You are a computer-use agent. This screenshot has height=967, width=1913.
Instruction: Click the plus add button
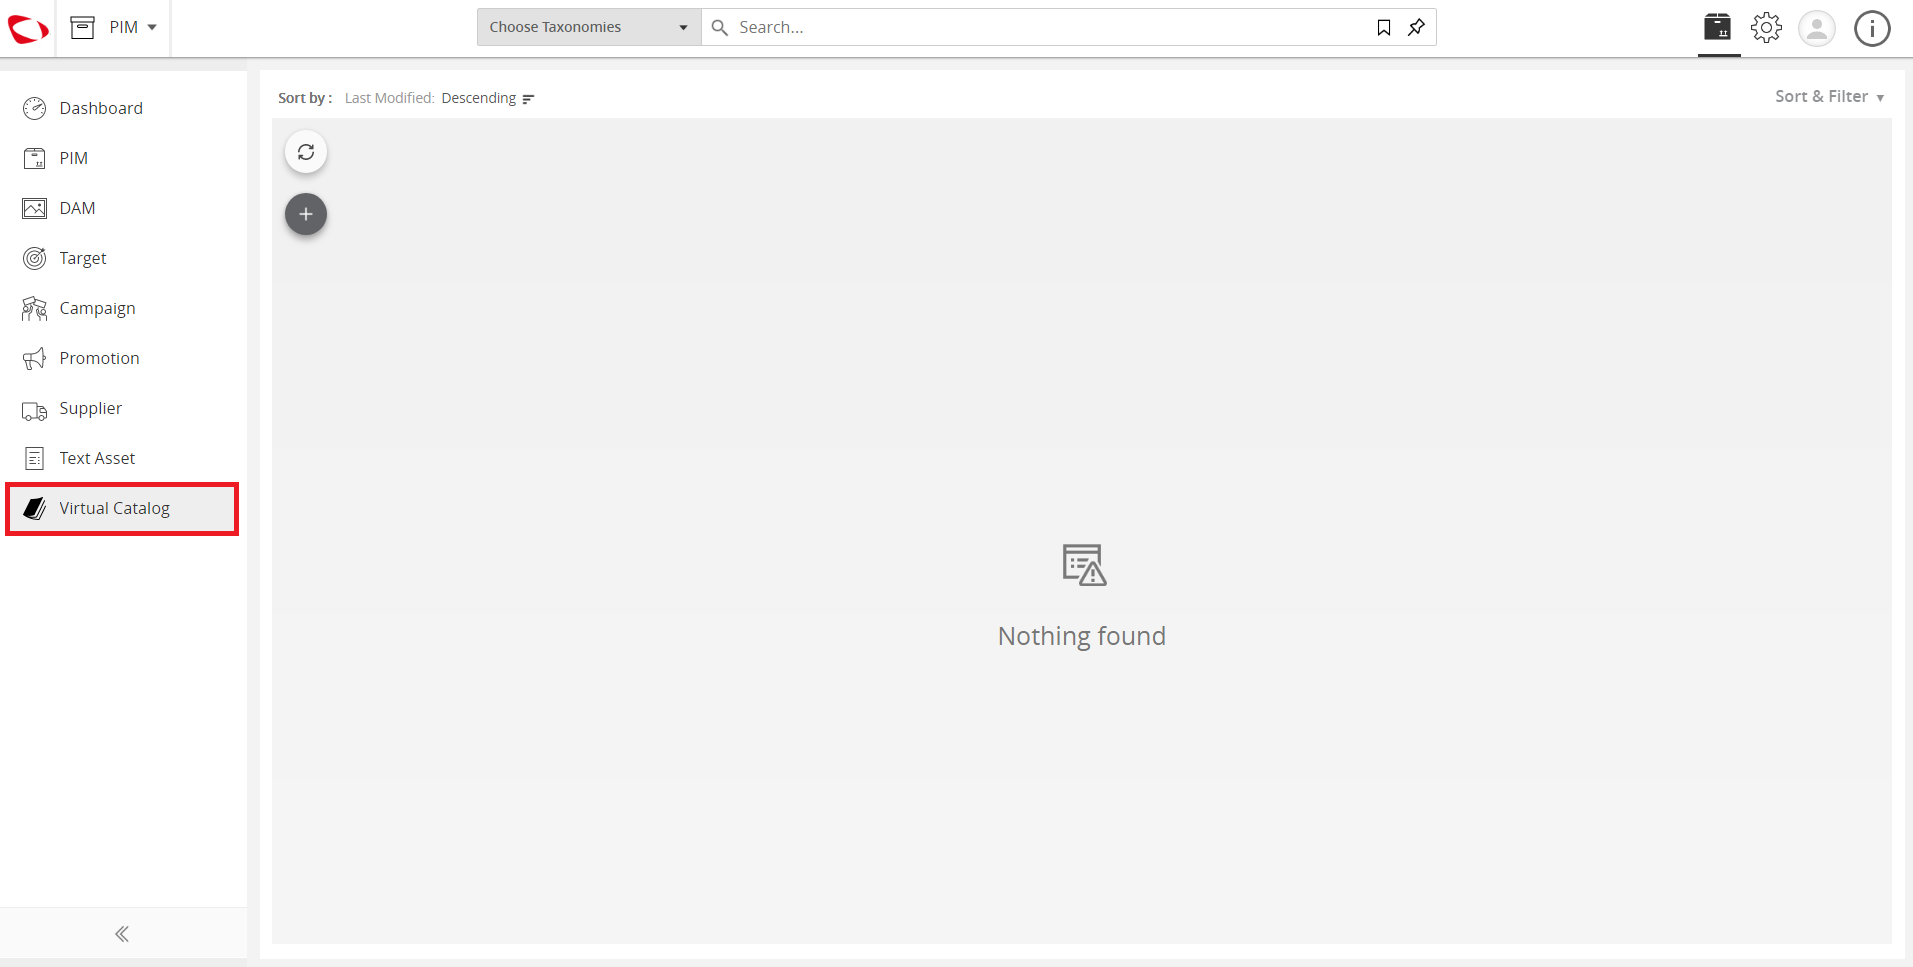pos(306,214)
